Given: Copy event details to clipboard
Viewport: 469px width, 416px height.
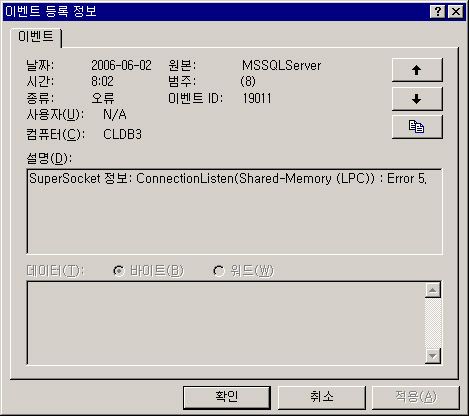Looking at the screenshot, I should pyautogui.click(x=417, y=127).
